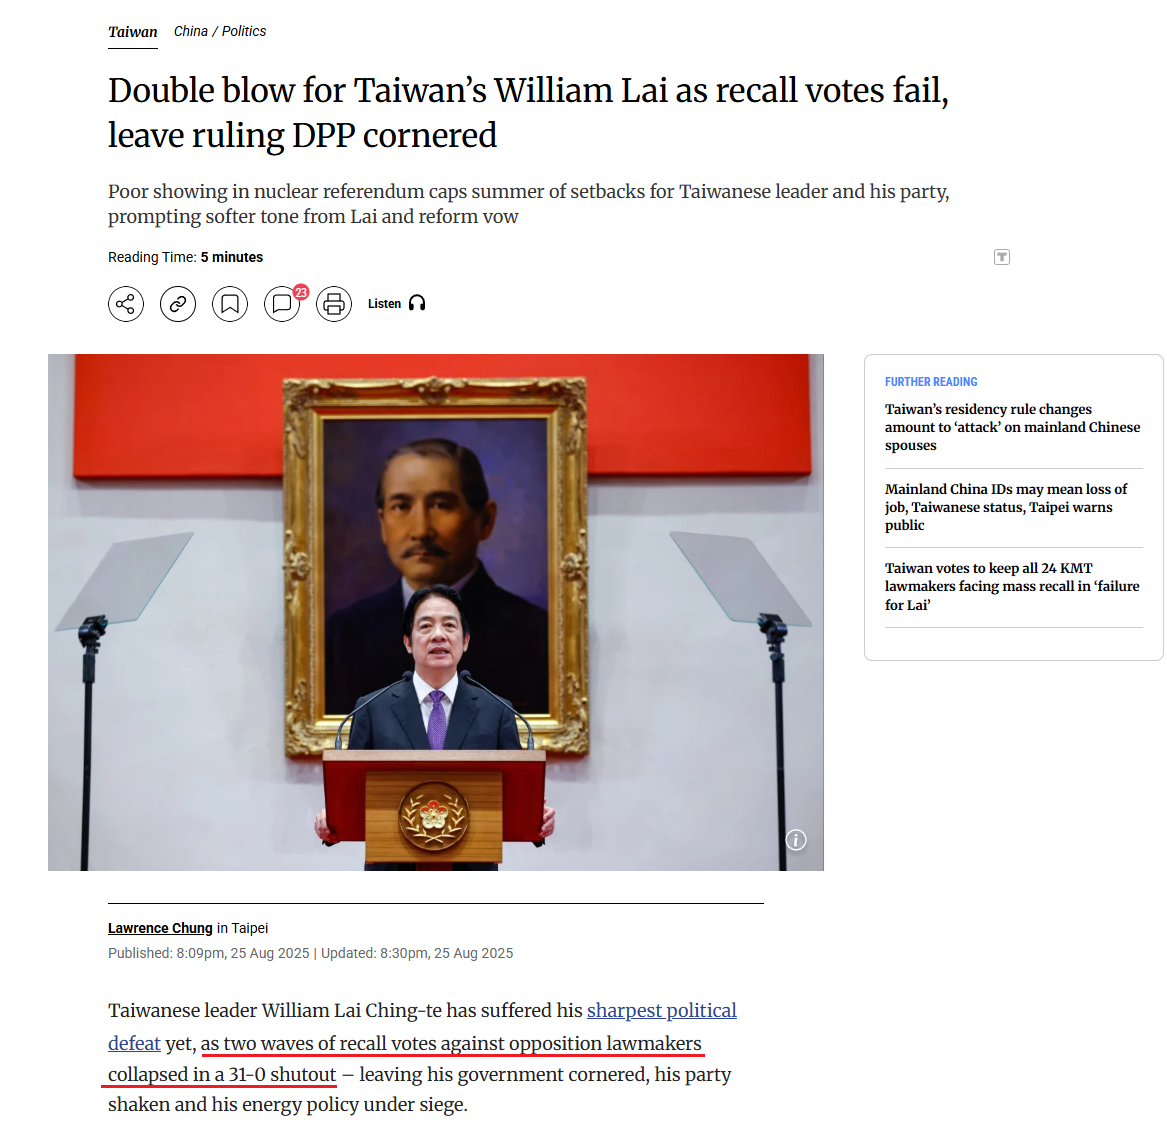Print the article using printer icon

(334, 304)
